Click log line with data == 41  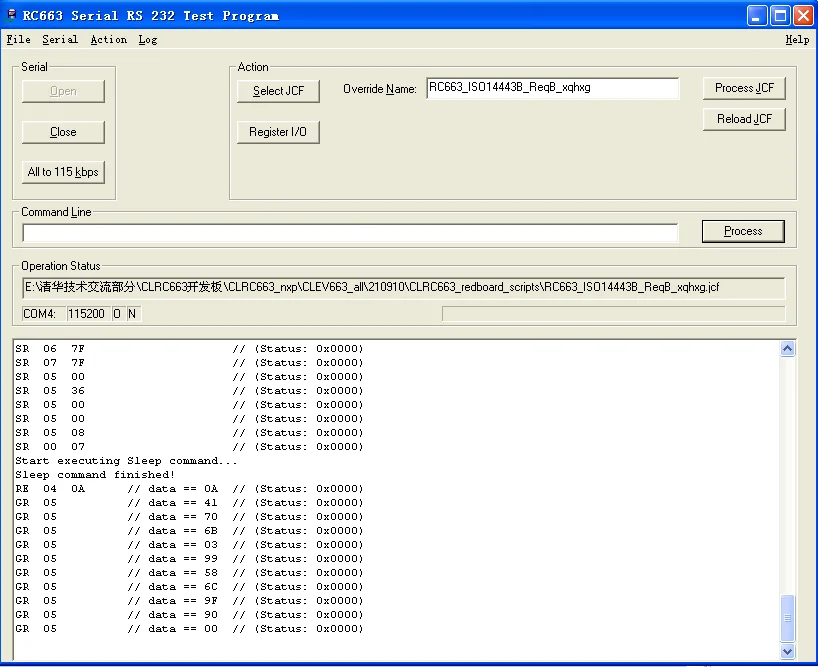(x=189, y=503)
